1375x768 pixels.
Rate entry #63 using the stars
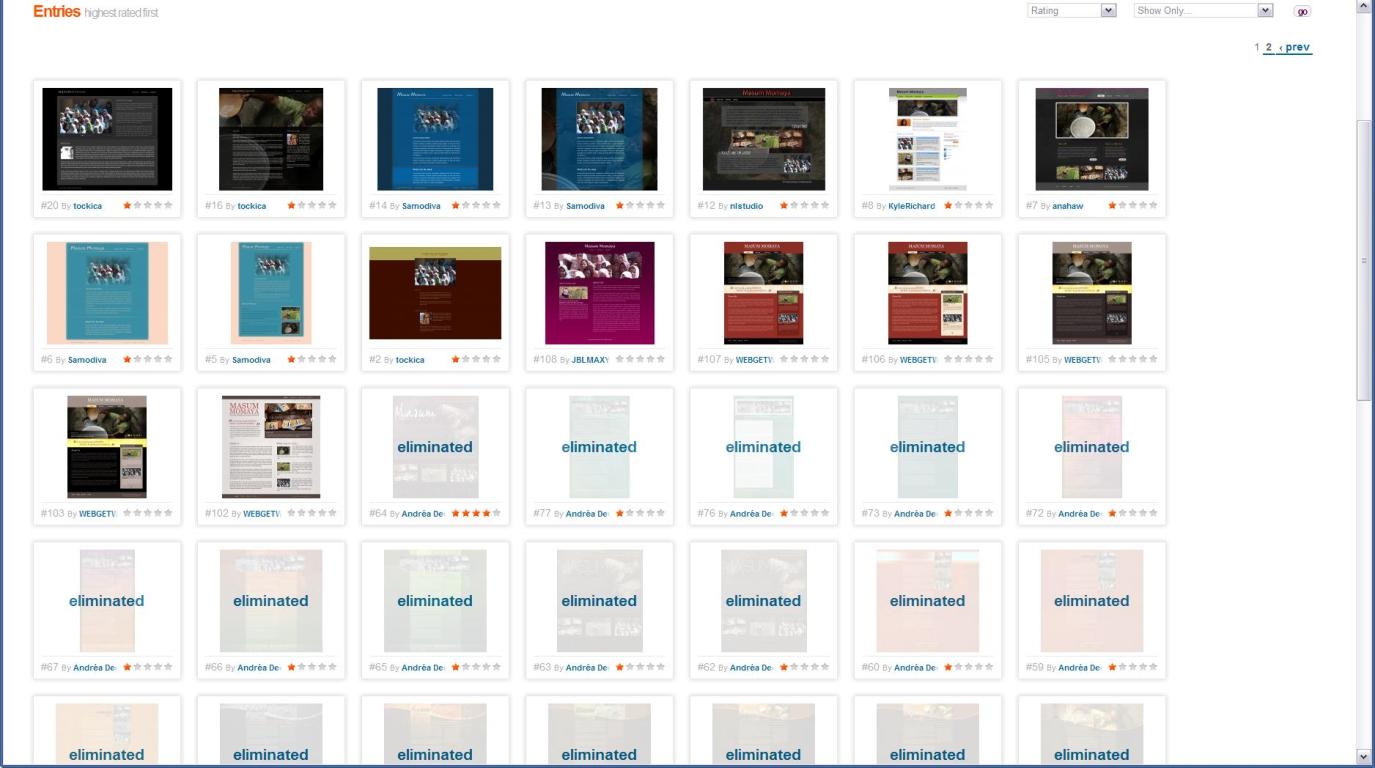point(640,667)
